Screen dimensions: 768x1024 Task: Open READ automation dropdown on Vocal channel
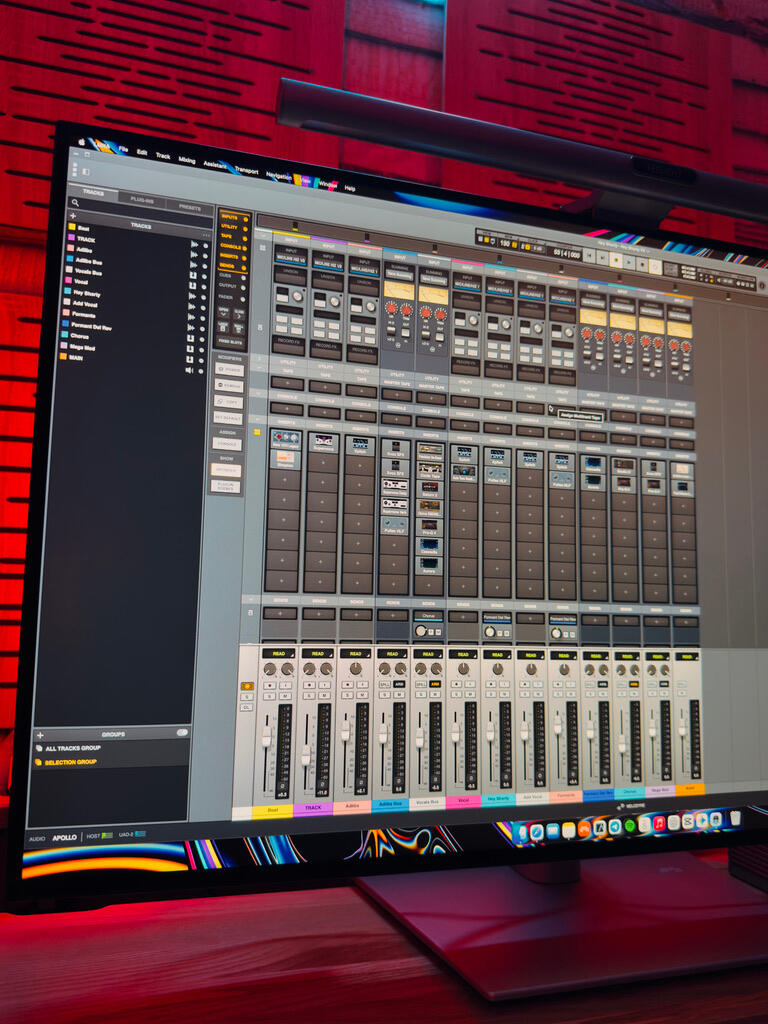[462, 654]
